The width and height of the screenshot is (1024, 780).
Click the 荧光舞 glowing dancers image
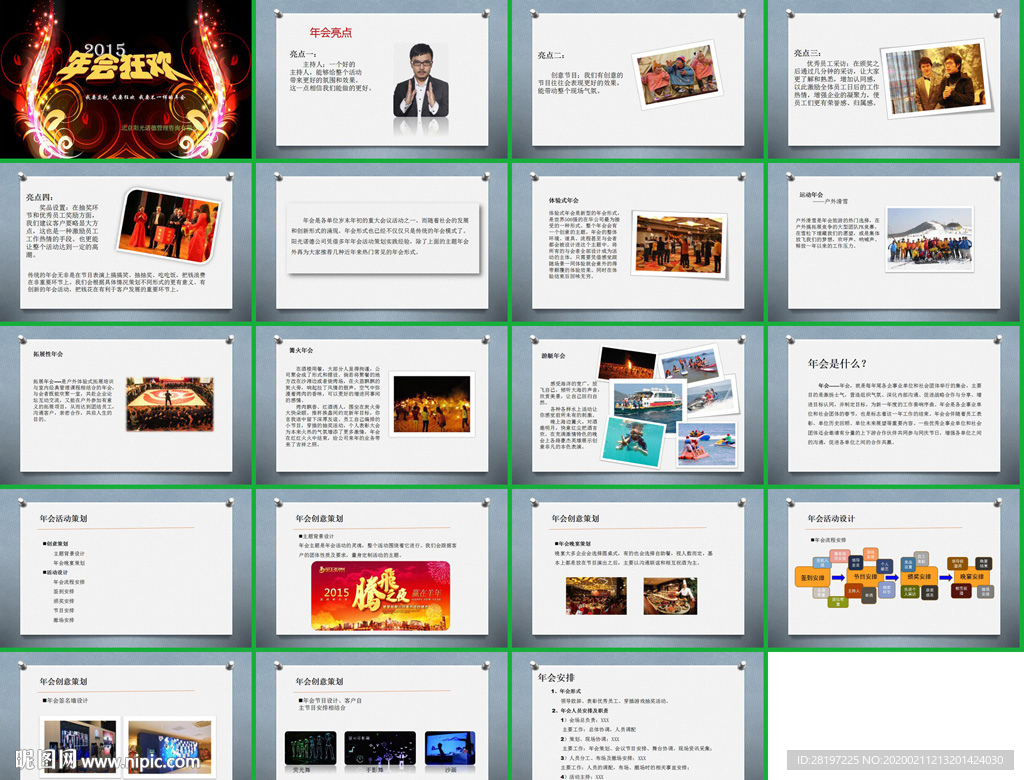[x=311, y=748]
